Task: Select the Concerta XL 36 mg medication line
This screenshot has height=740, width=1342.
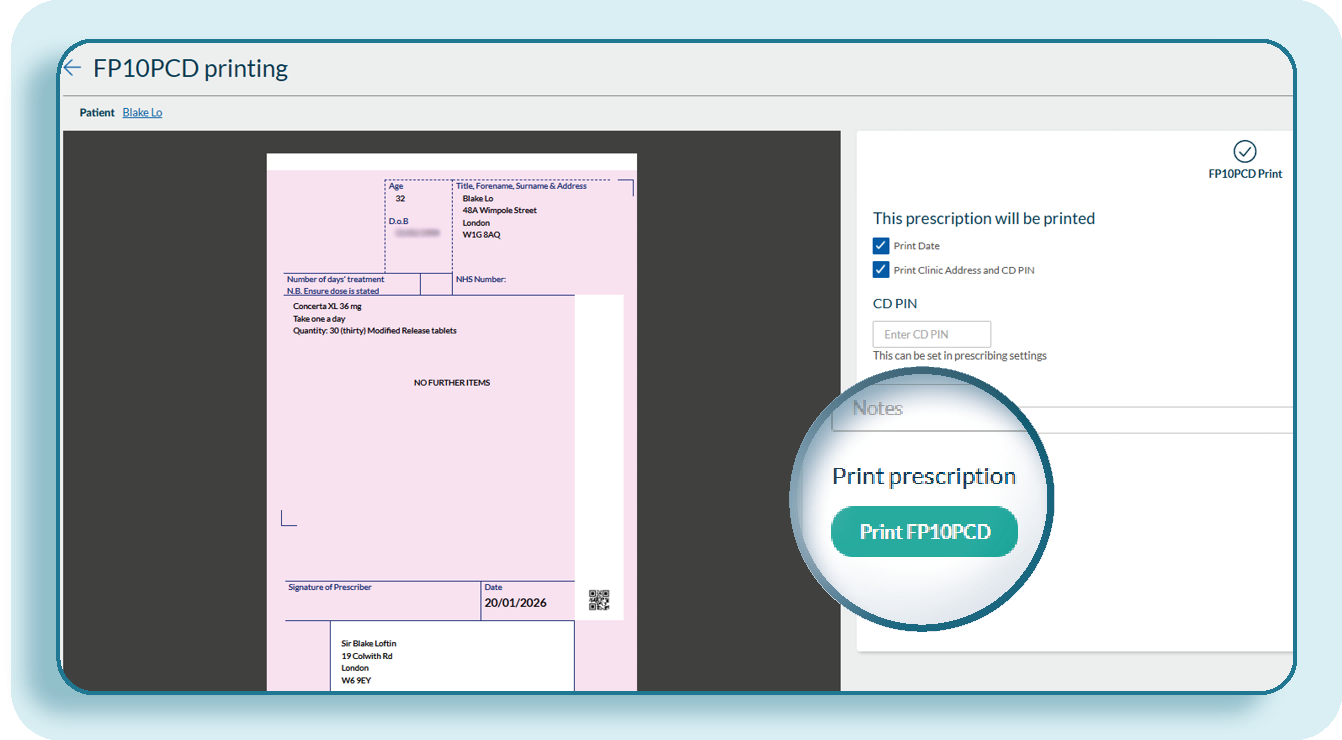Action: pos(327,306)
